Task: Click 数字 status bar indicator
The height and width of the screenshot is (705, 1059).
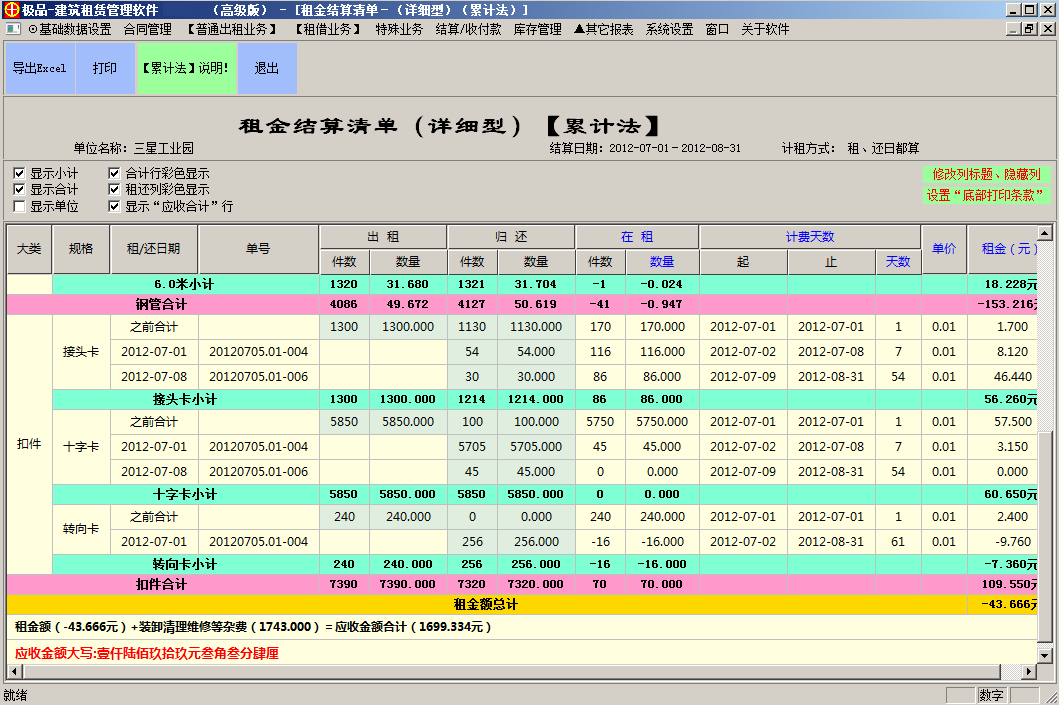Action: click(x=991, y=695)
